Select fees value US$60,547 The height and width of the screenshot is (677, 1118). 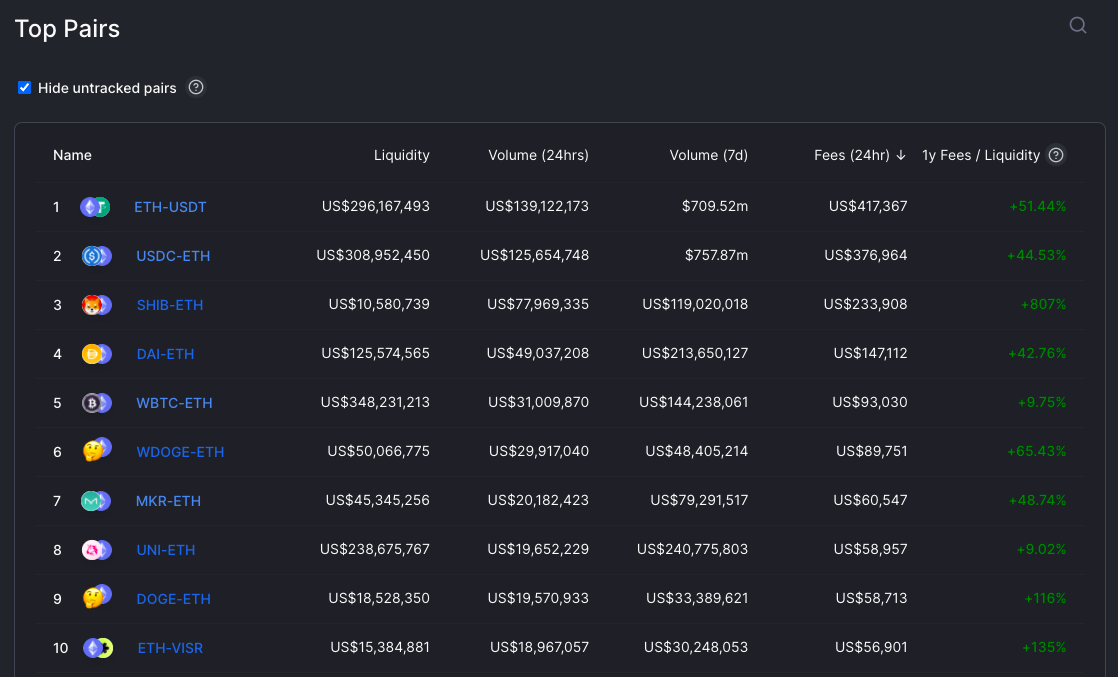coord(871,500)
